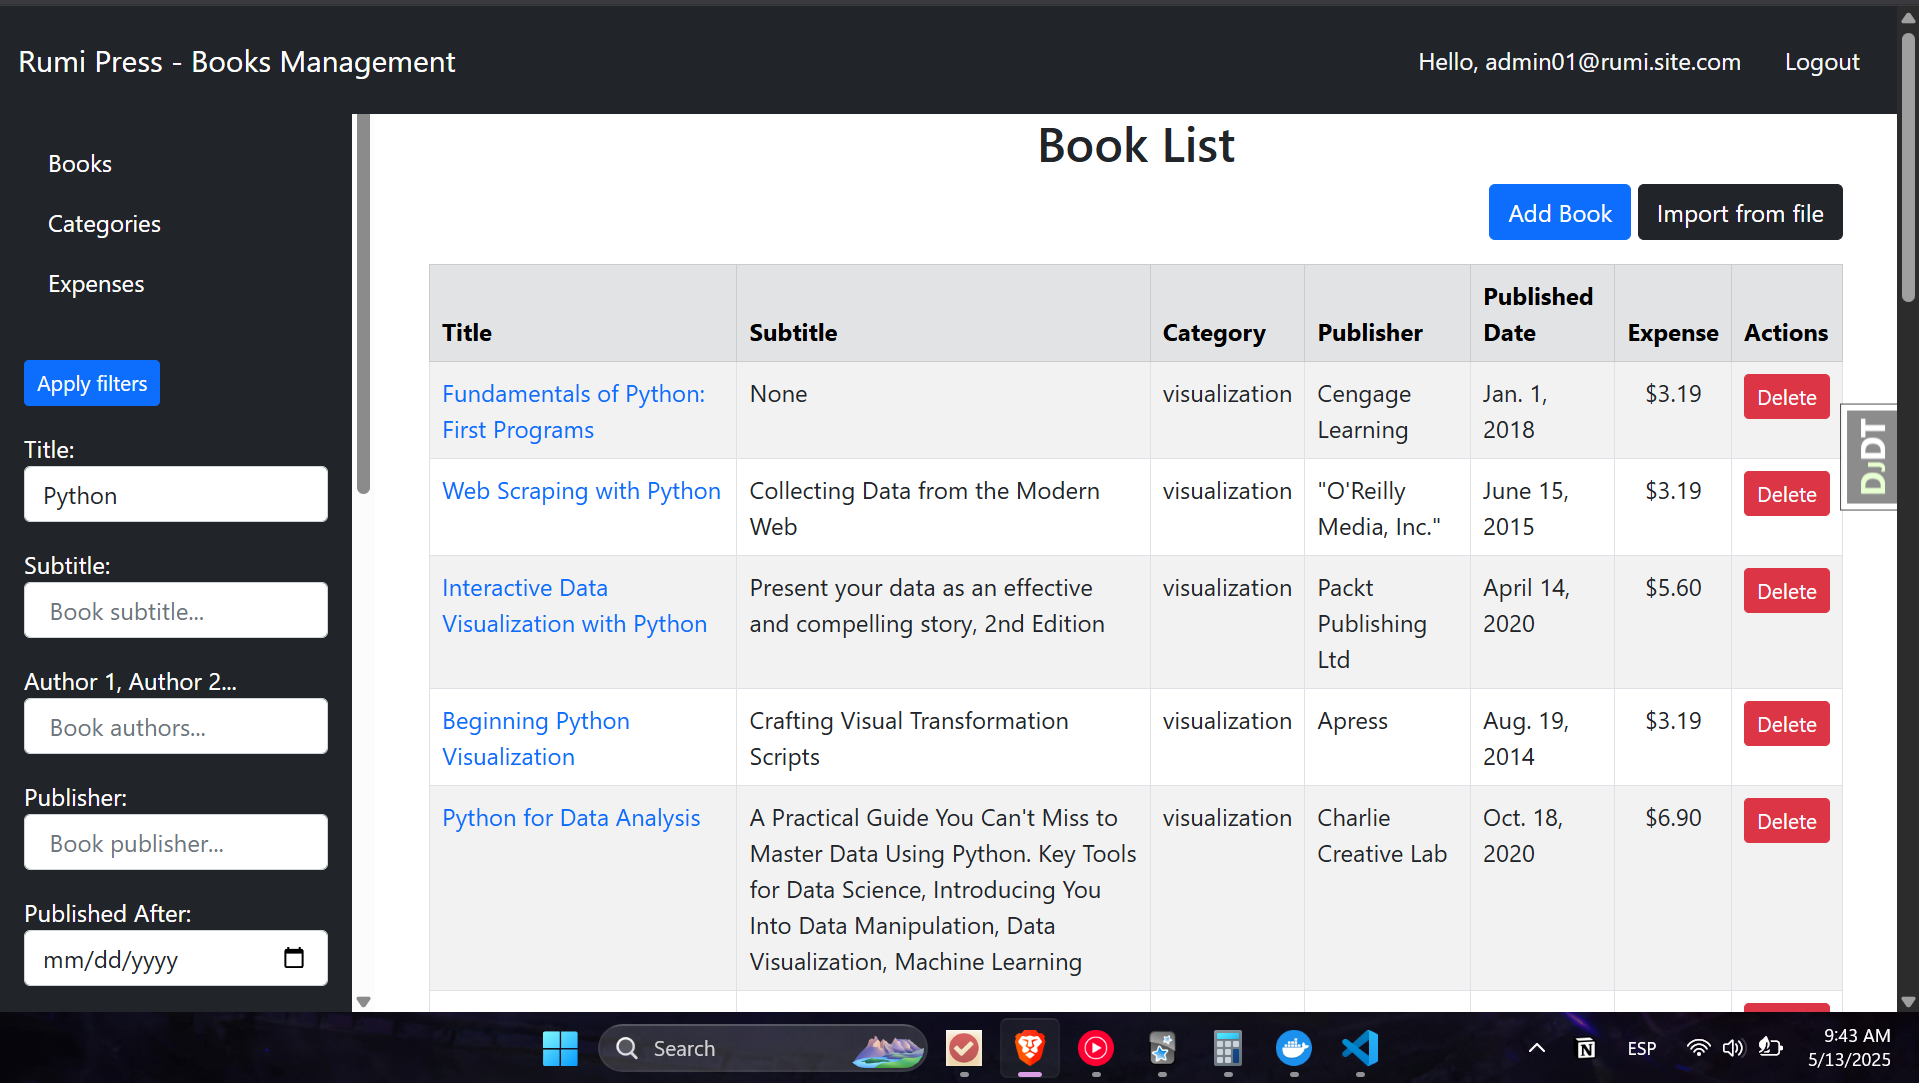Click Logout in the header
This screenshot has width=1919, height=1083.
1822,62
